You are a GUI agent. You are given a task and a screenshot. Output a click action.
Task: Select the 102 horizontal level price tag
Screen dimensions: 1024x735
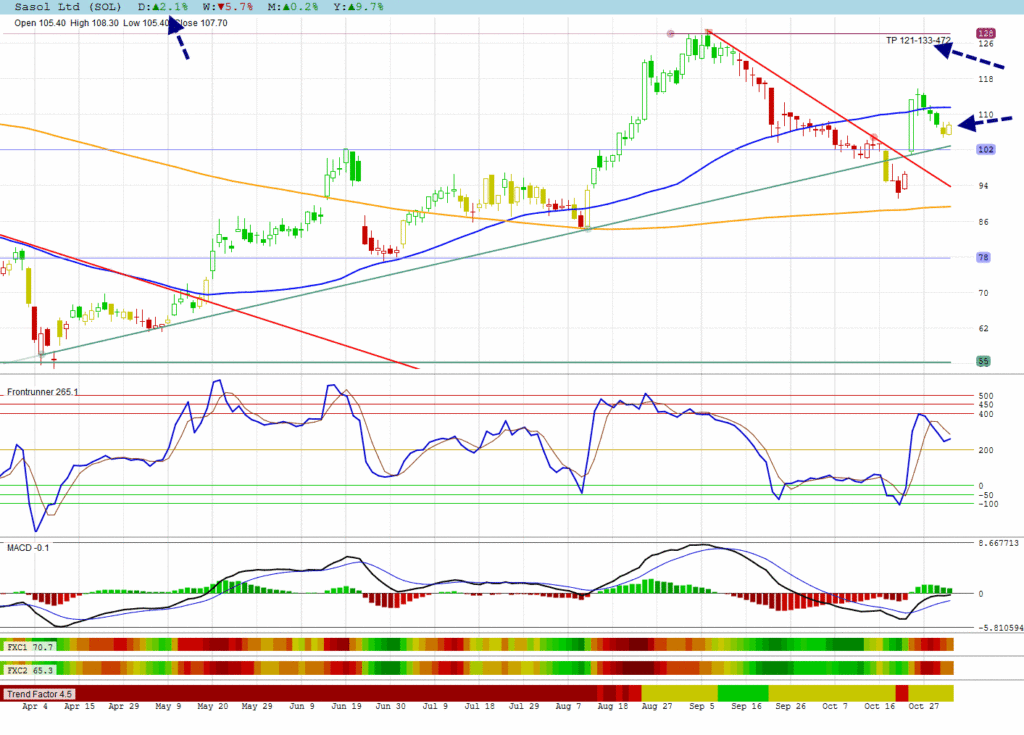click(x=985, y=149)
